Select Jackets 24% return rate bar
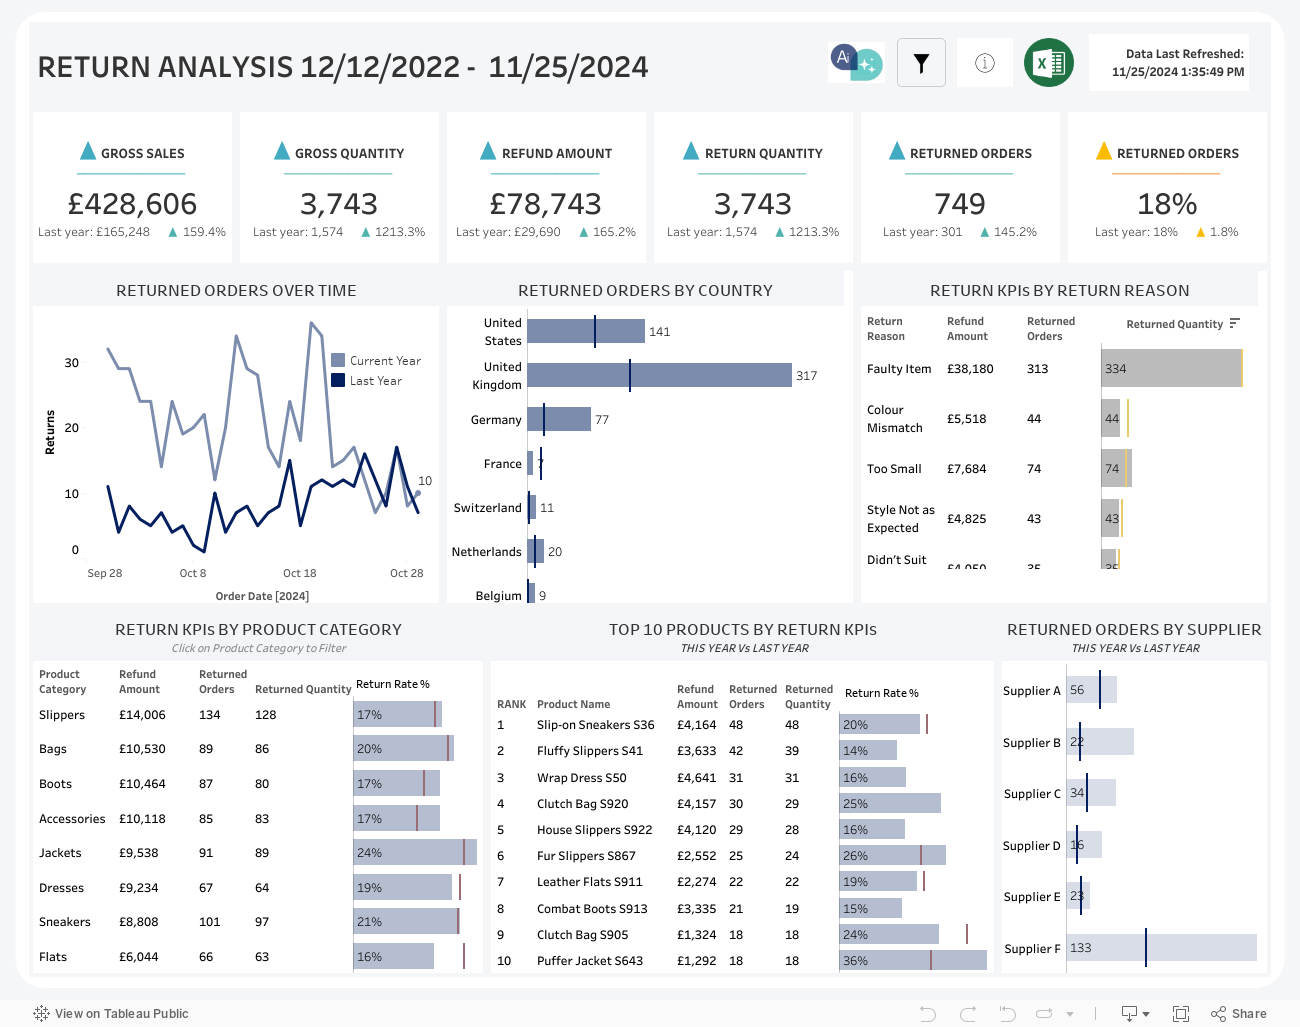This screenshot has height=1027, width=1300. (x=415, y=852)
